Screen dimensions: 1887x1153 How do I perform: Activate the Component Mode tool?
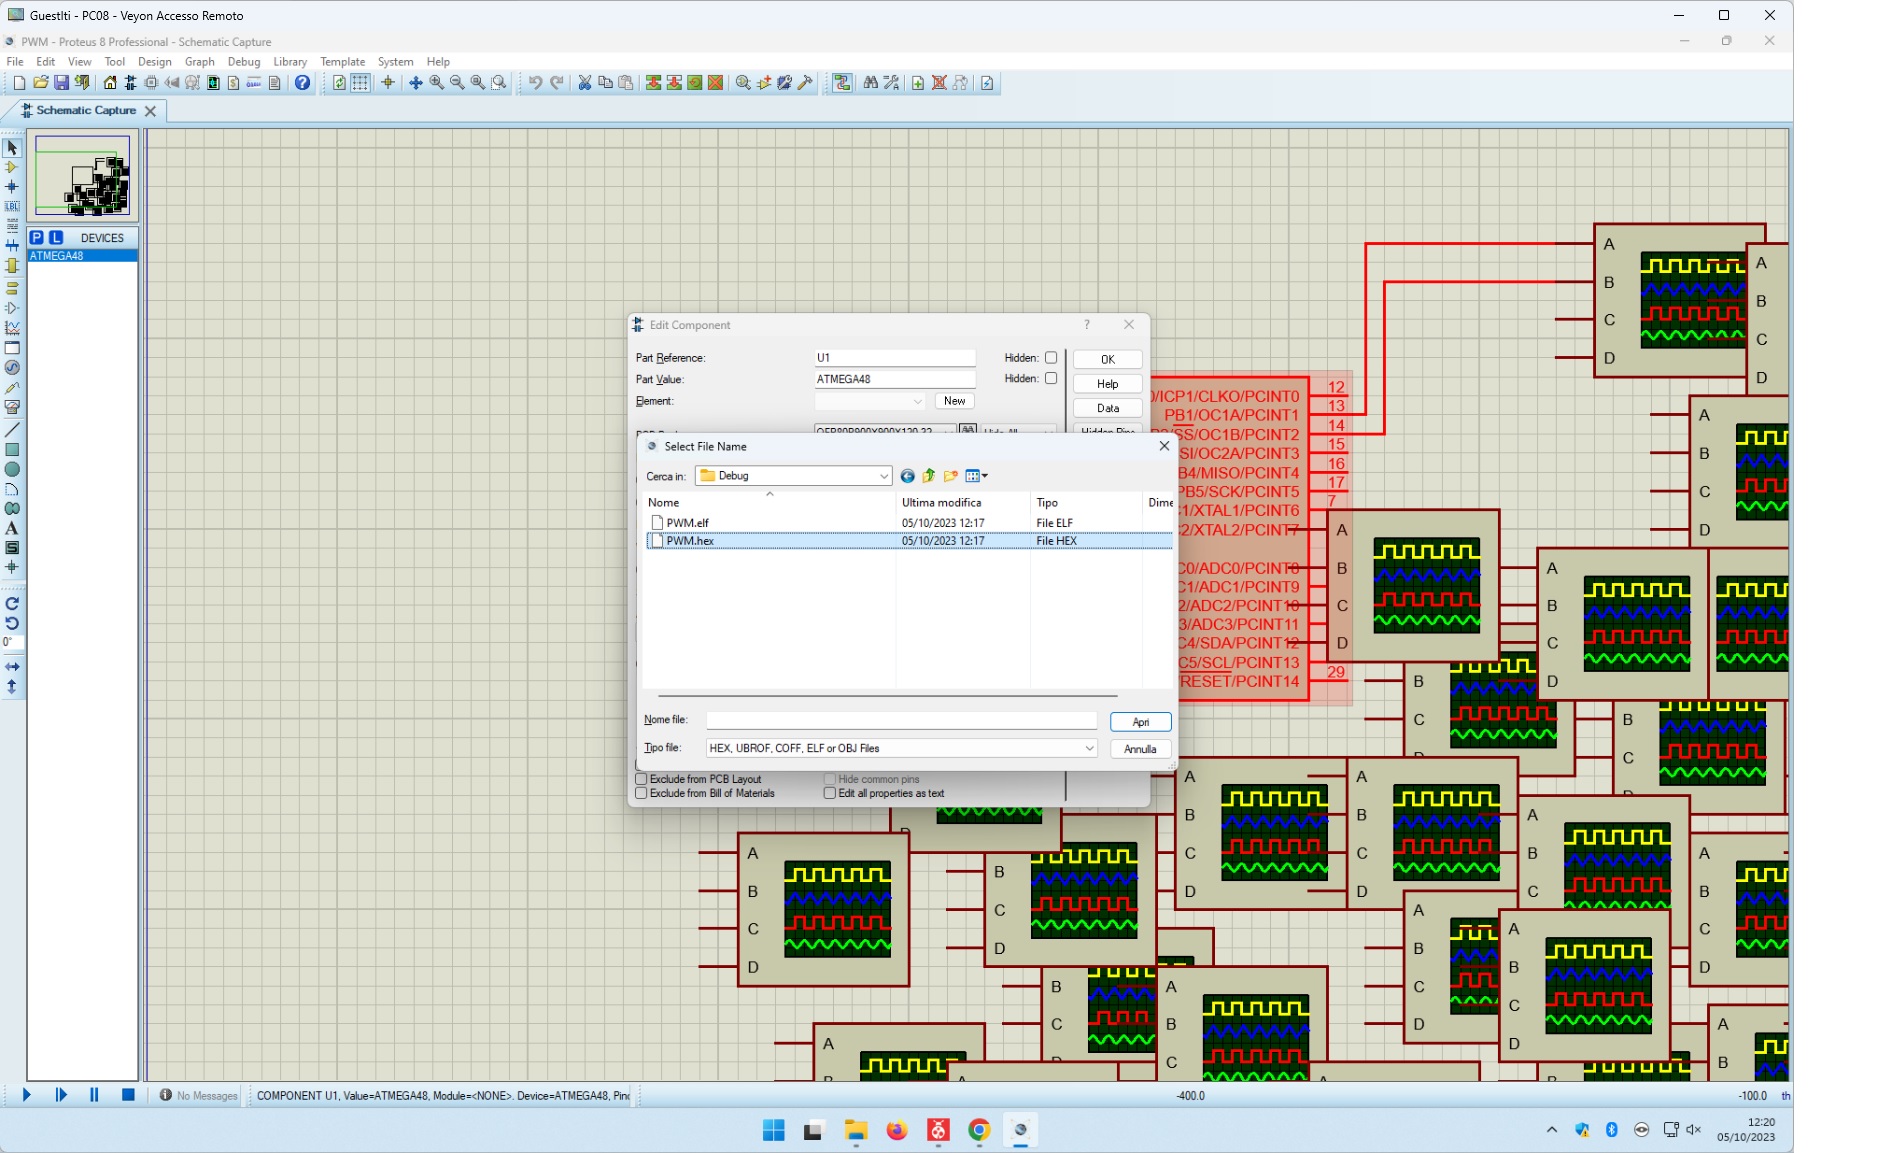12,167
